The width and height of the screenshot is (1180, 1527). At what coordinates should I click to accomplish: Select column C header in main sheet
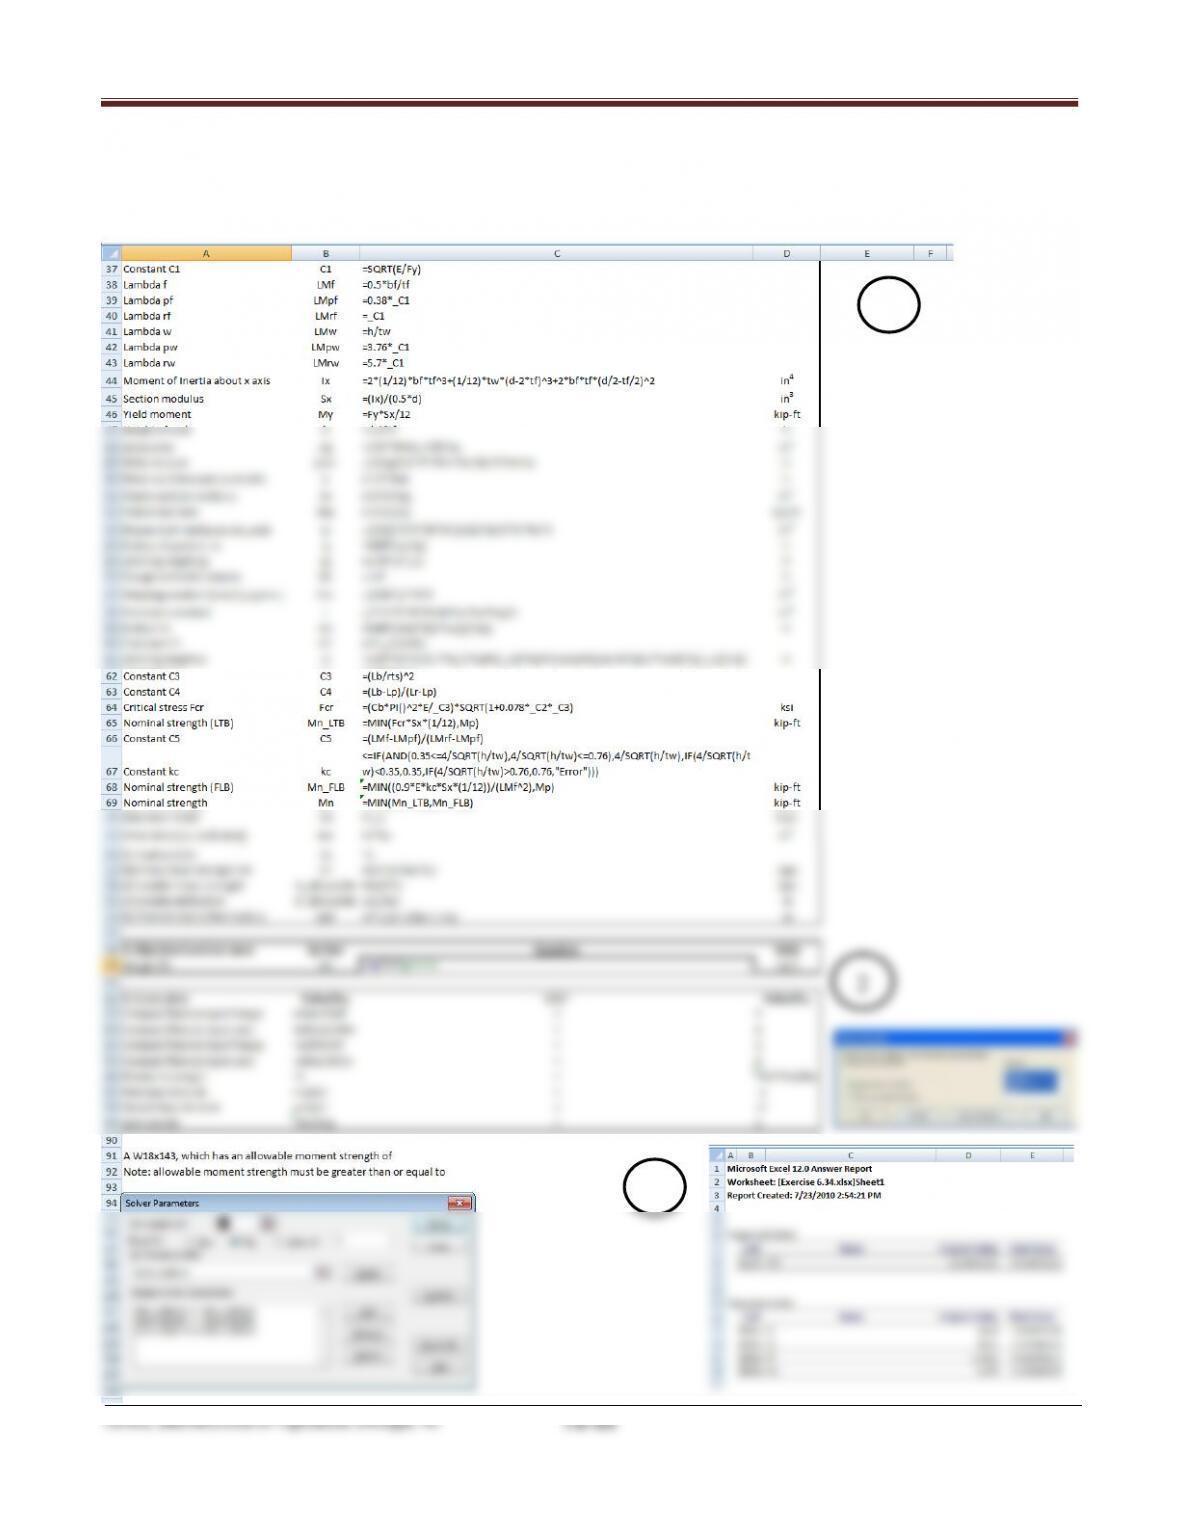[556, 254]
